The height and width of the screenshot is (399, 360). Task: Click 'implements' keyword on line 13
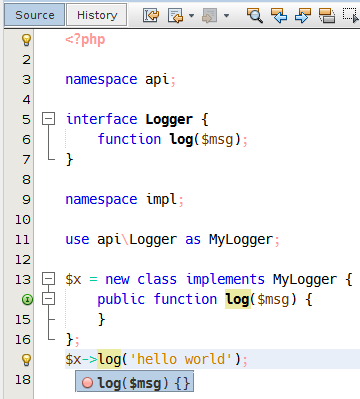tap(225, 280)
